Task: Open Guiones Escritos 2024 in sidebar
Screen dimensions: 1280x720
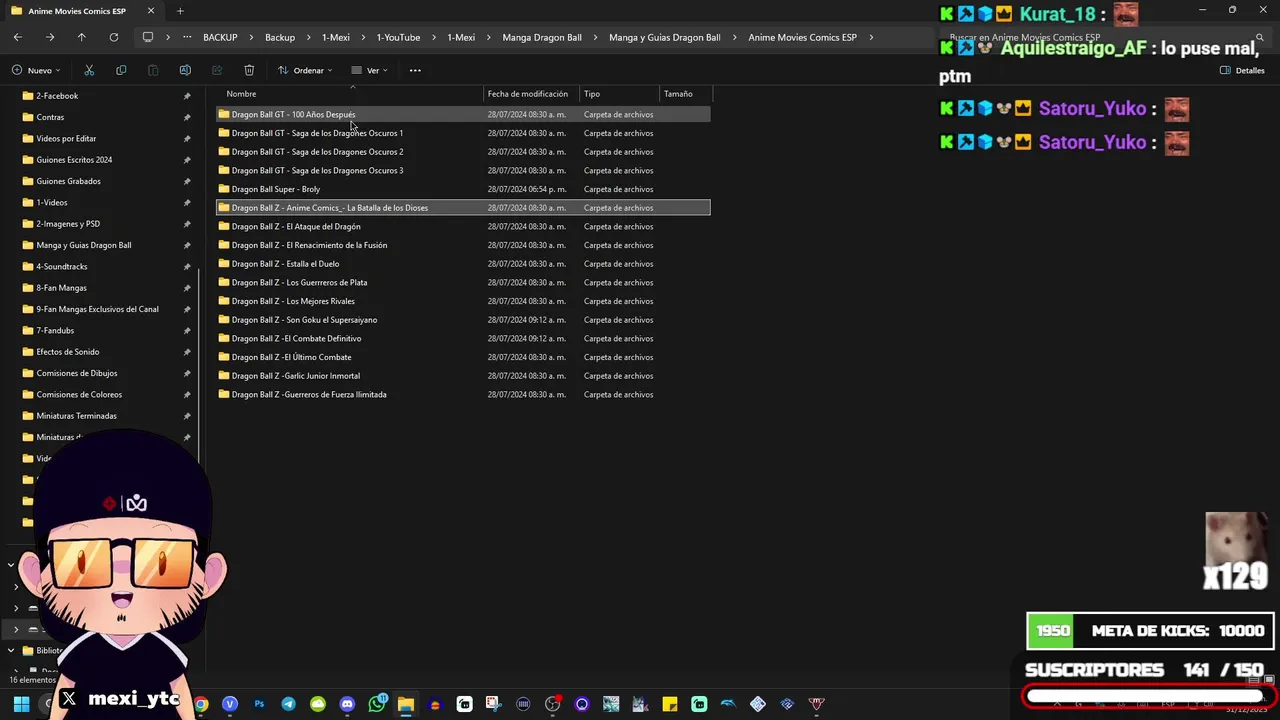Action: coord(74,160)
